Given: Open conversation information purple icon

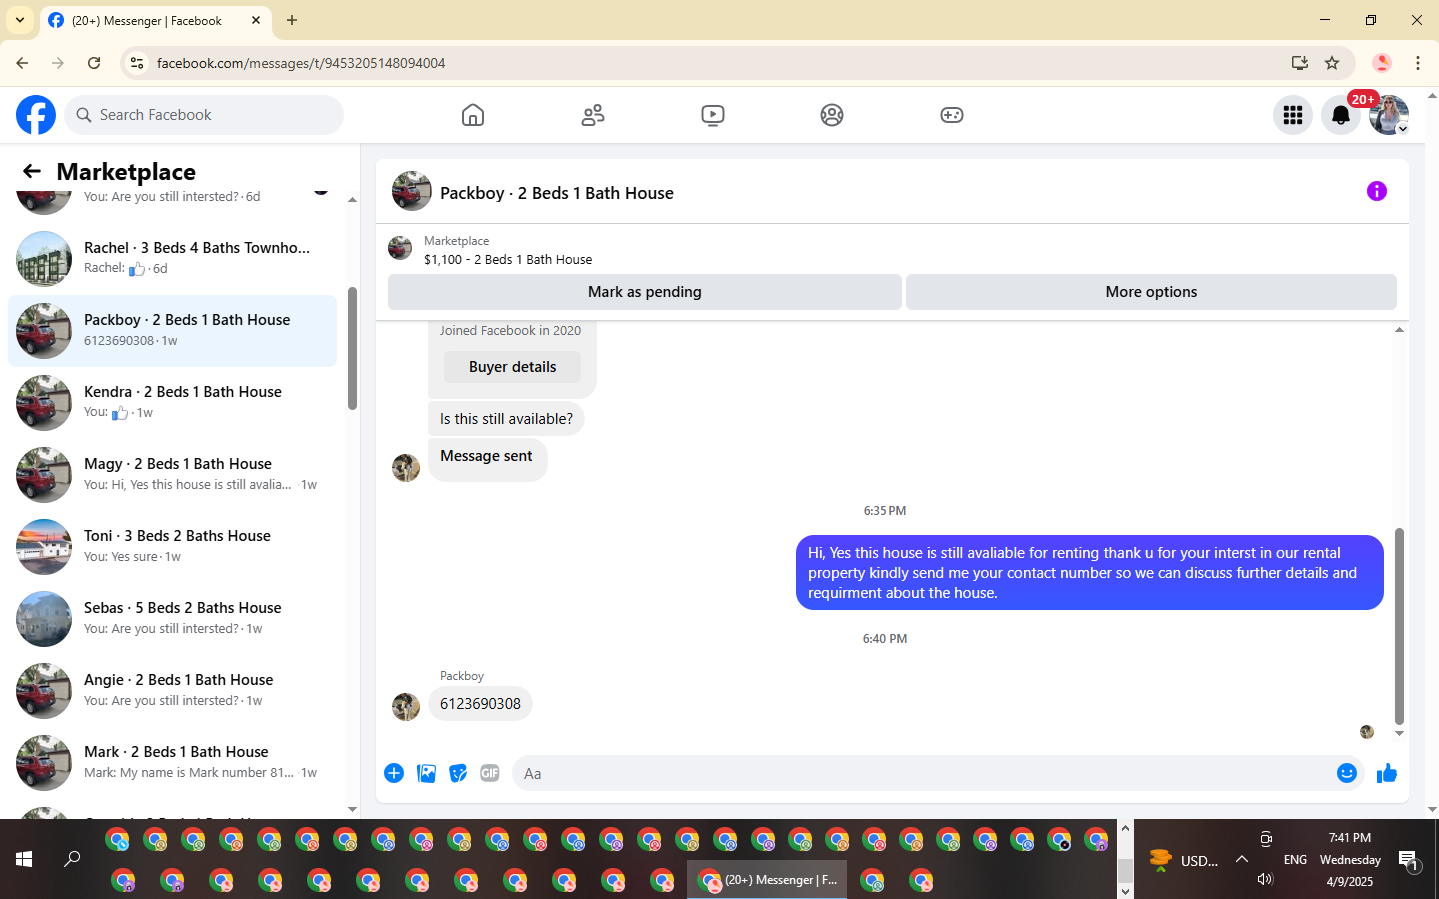Looking at the screenshot, I should tap(1377, 191).
